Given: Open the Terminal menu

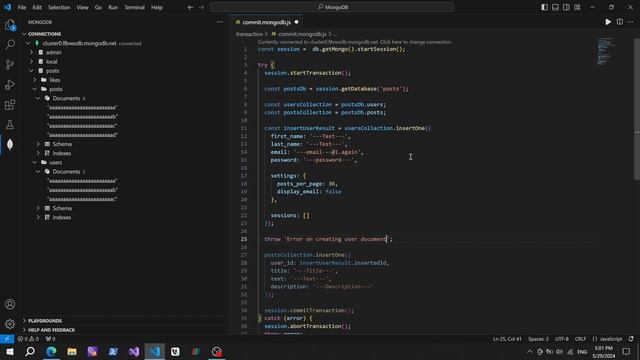Looking at the screenshot, I should pyautogui.click(x=134, y=7).
